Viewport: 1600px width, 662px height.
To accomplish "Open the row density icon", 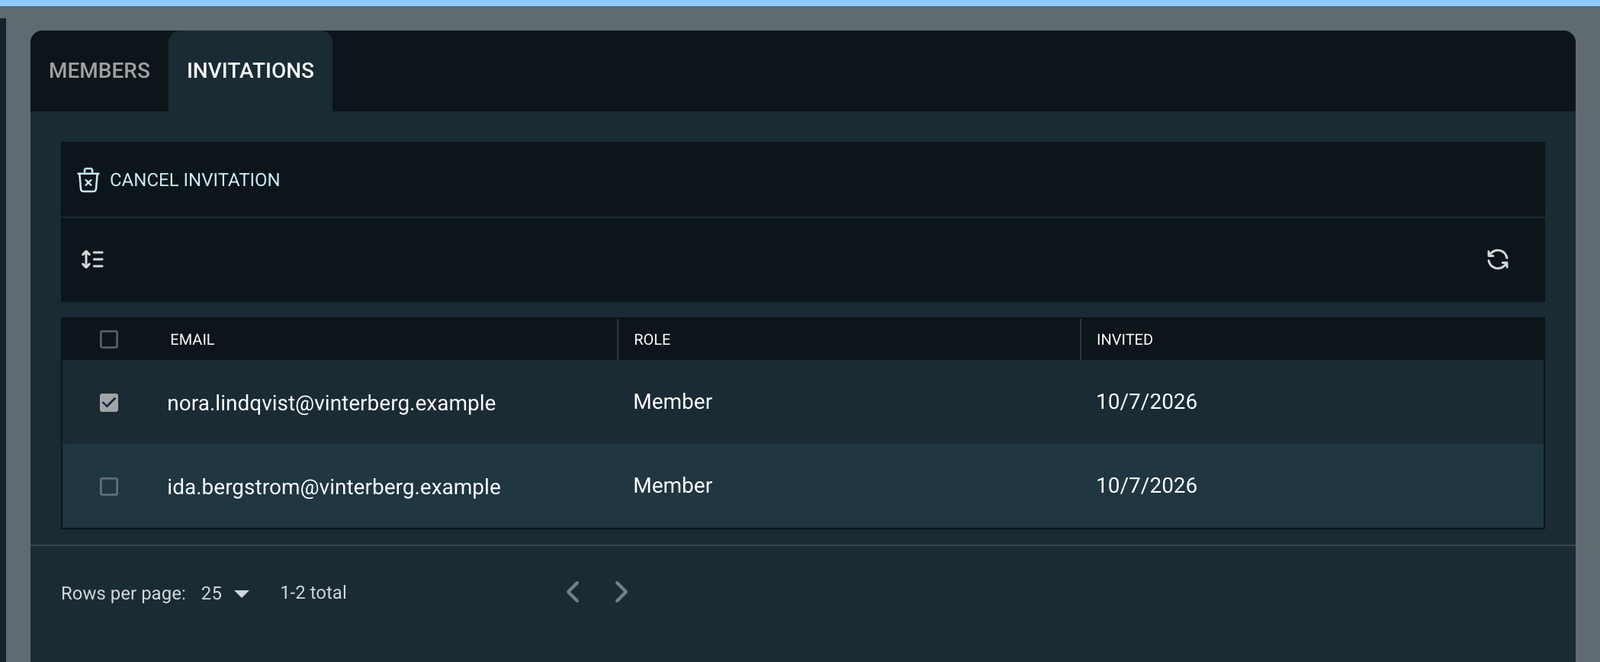I will tap(92, 260).
